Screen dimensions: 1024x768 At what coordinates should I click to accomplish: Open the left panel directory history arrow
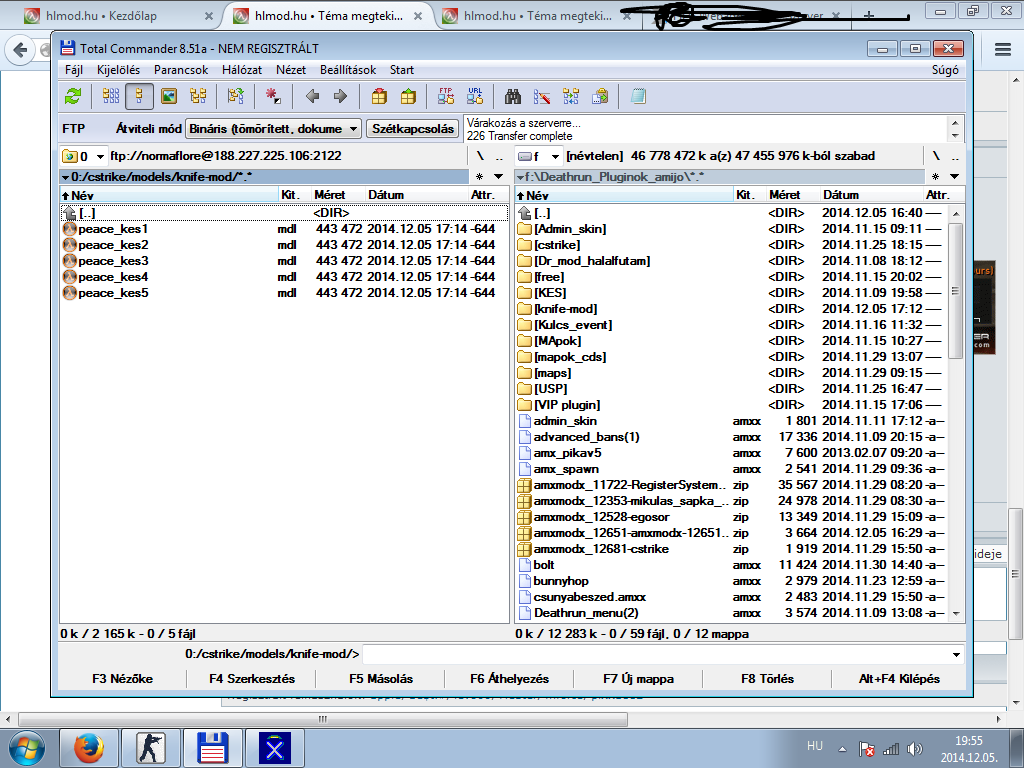coord(499,177)
